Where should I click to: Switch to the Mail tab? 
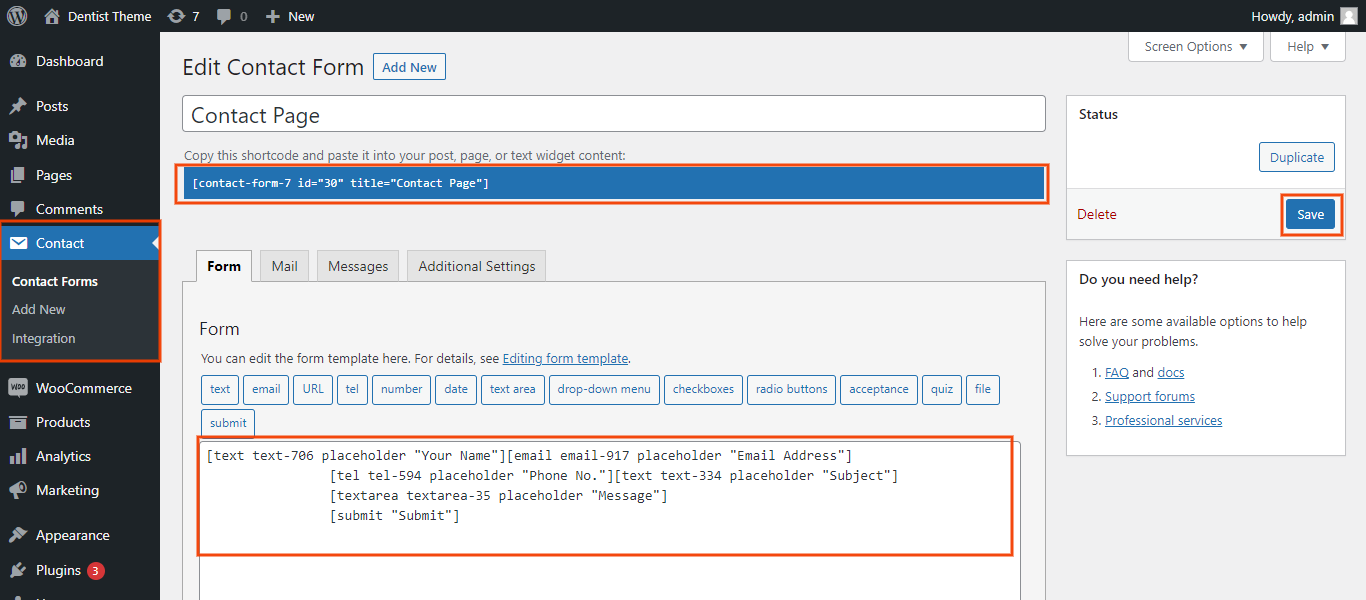[284, 266]
